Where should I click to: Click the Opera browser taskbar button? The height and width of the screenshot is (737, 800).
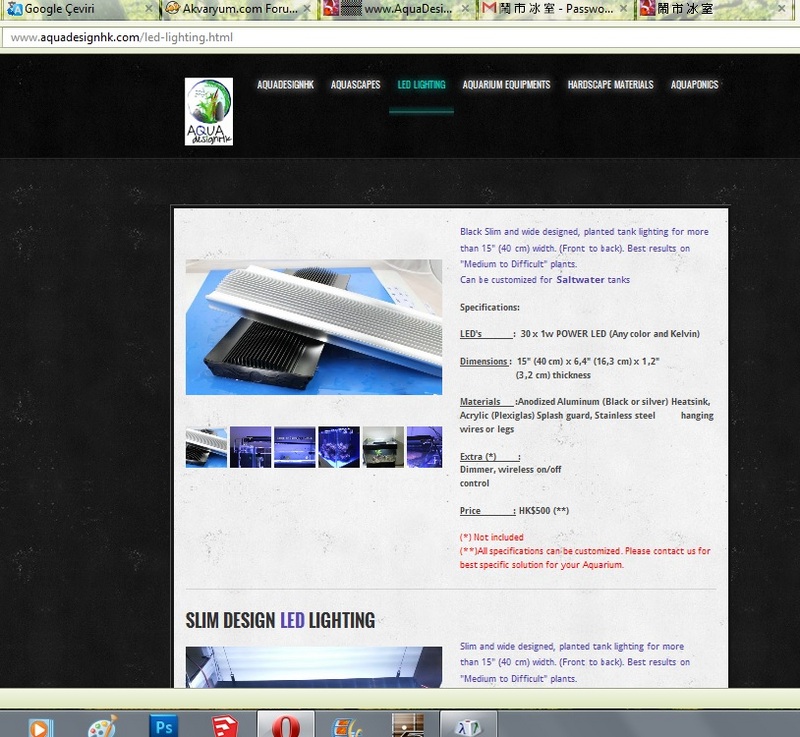coord(286,724)
